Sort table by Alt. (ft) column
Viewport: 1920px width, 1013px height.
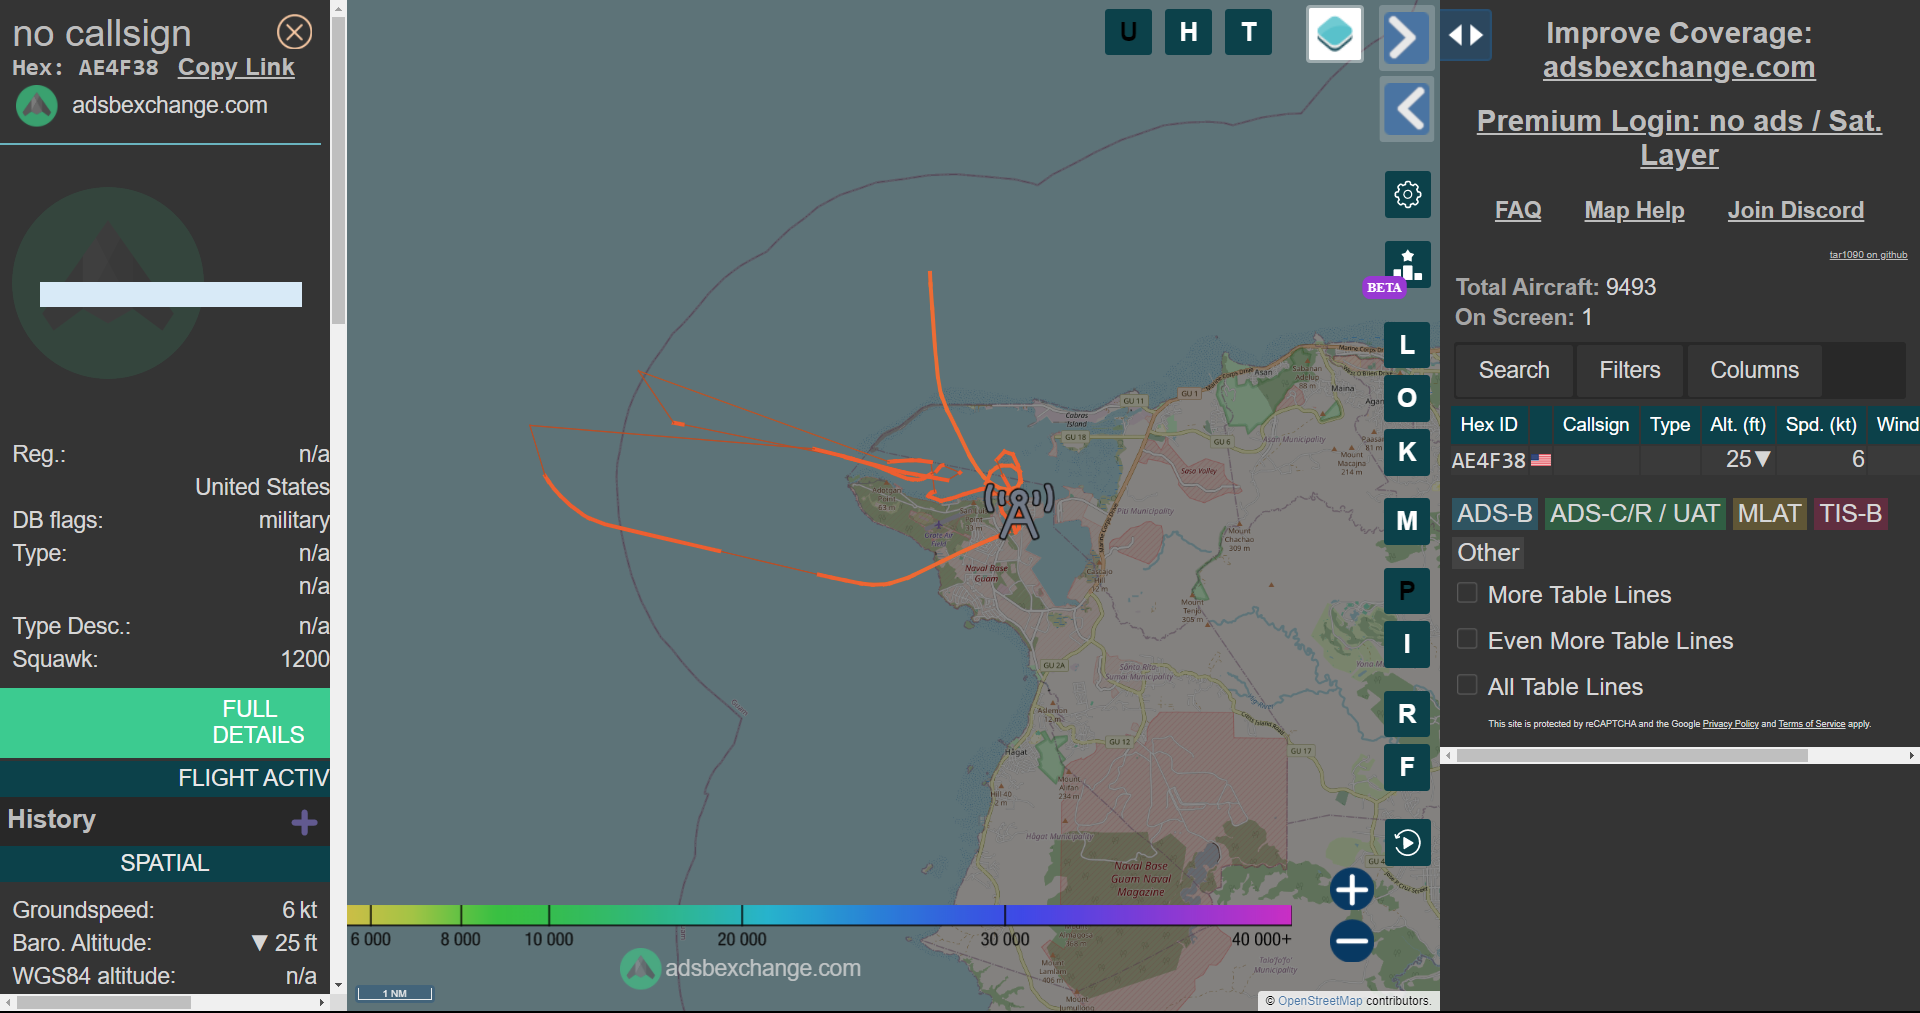[1738, 424]
